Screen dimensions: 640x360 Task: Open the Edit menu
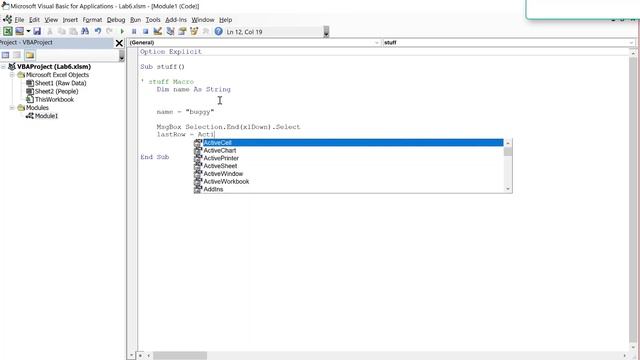(x=34, y=20)
